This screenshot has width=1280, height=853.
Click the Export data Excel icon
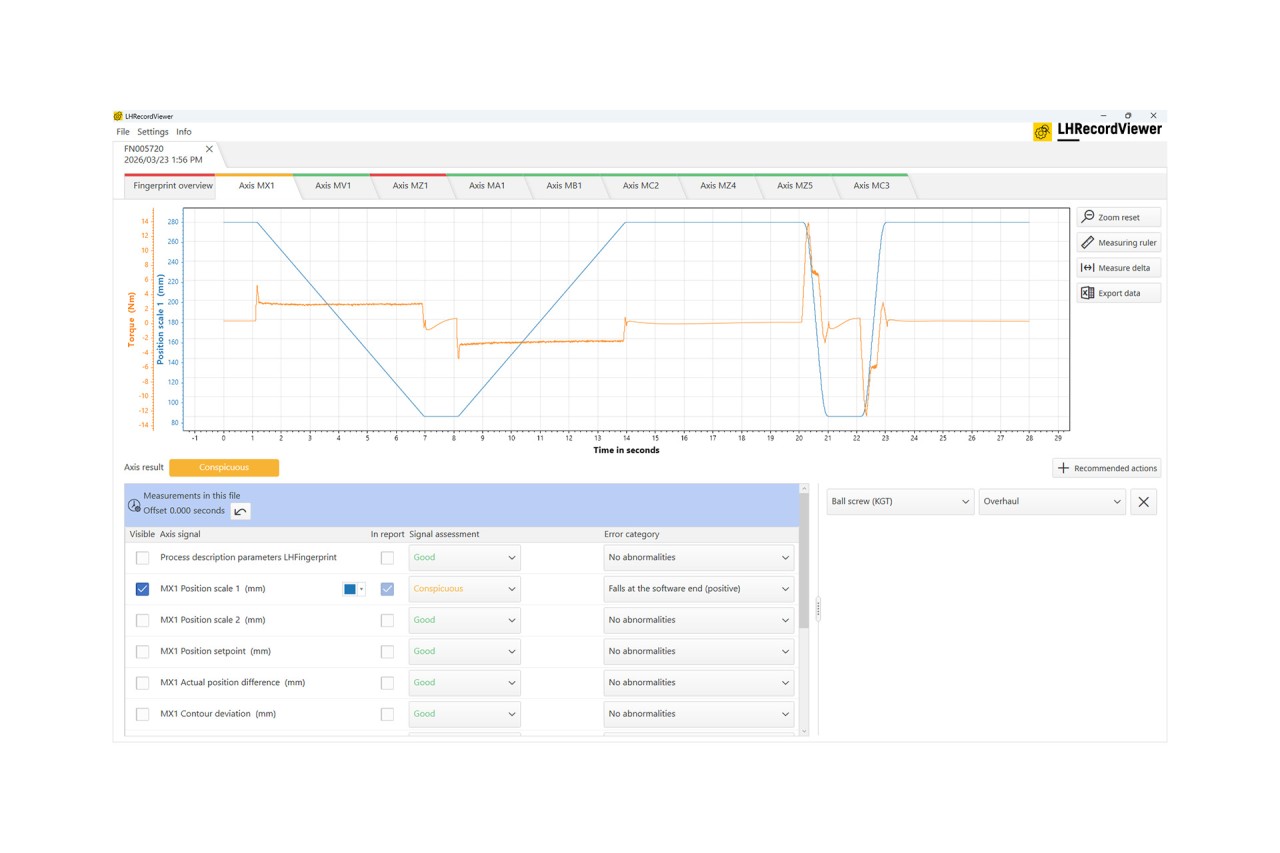(1087, 293)
